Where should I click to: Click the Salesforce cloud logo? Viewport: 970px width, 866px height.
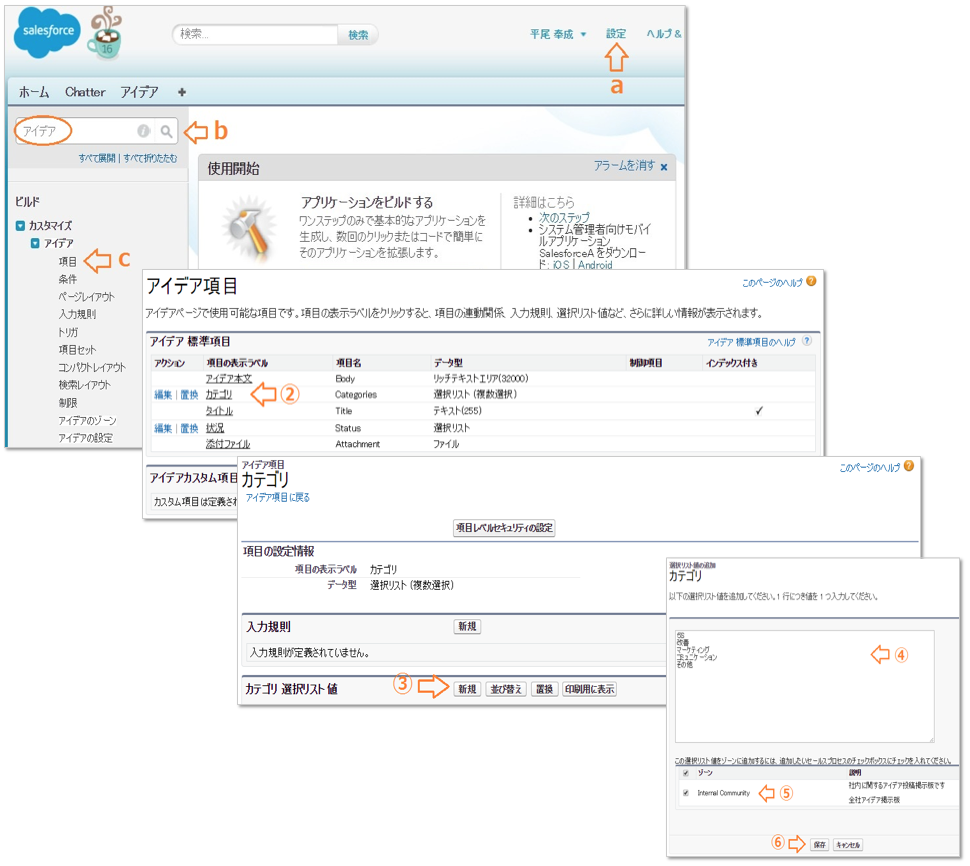pyautogui.click(x=47, y=32)
